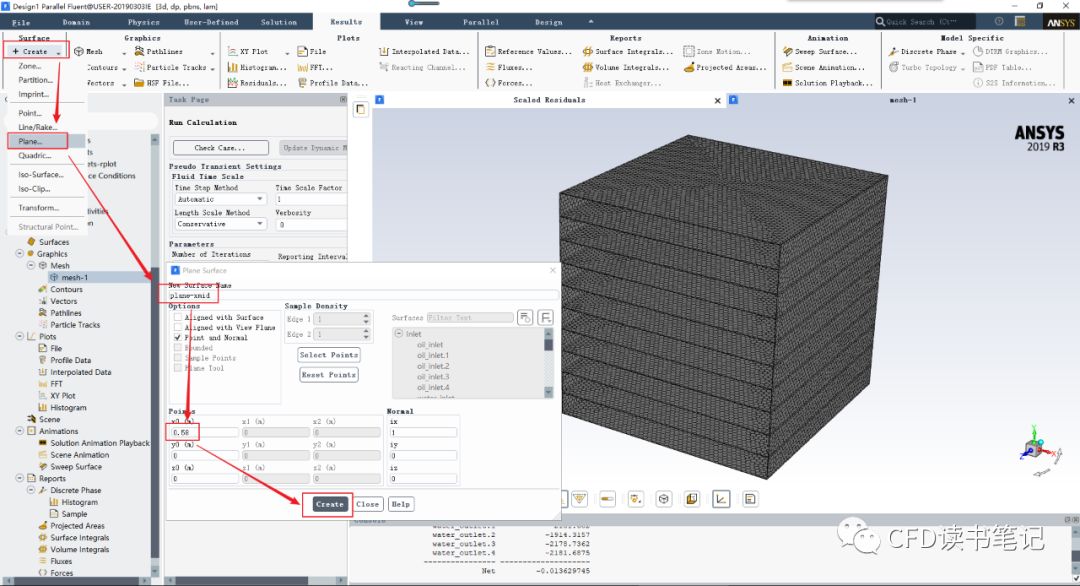Viewport: 1080px width, 586px height.
Task: Select mesh-1 in the outline tree
Action: tap(75, 278)
